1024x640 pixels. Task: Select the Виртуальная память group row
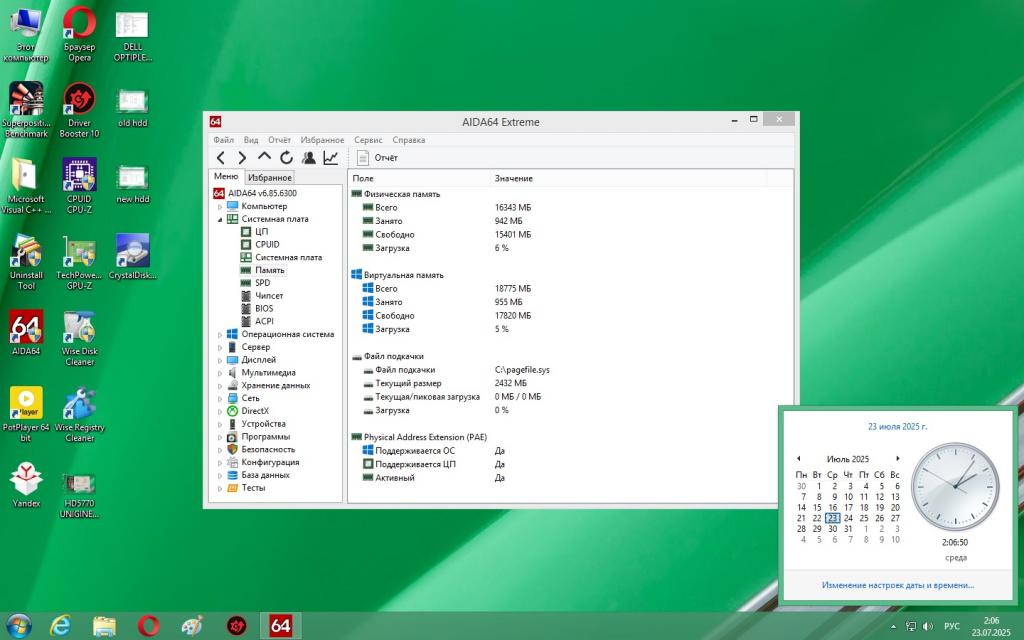404,275
